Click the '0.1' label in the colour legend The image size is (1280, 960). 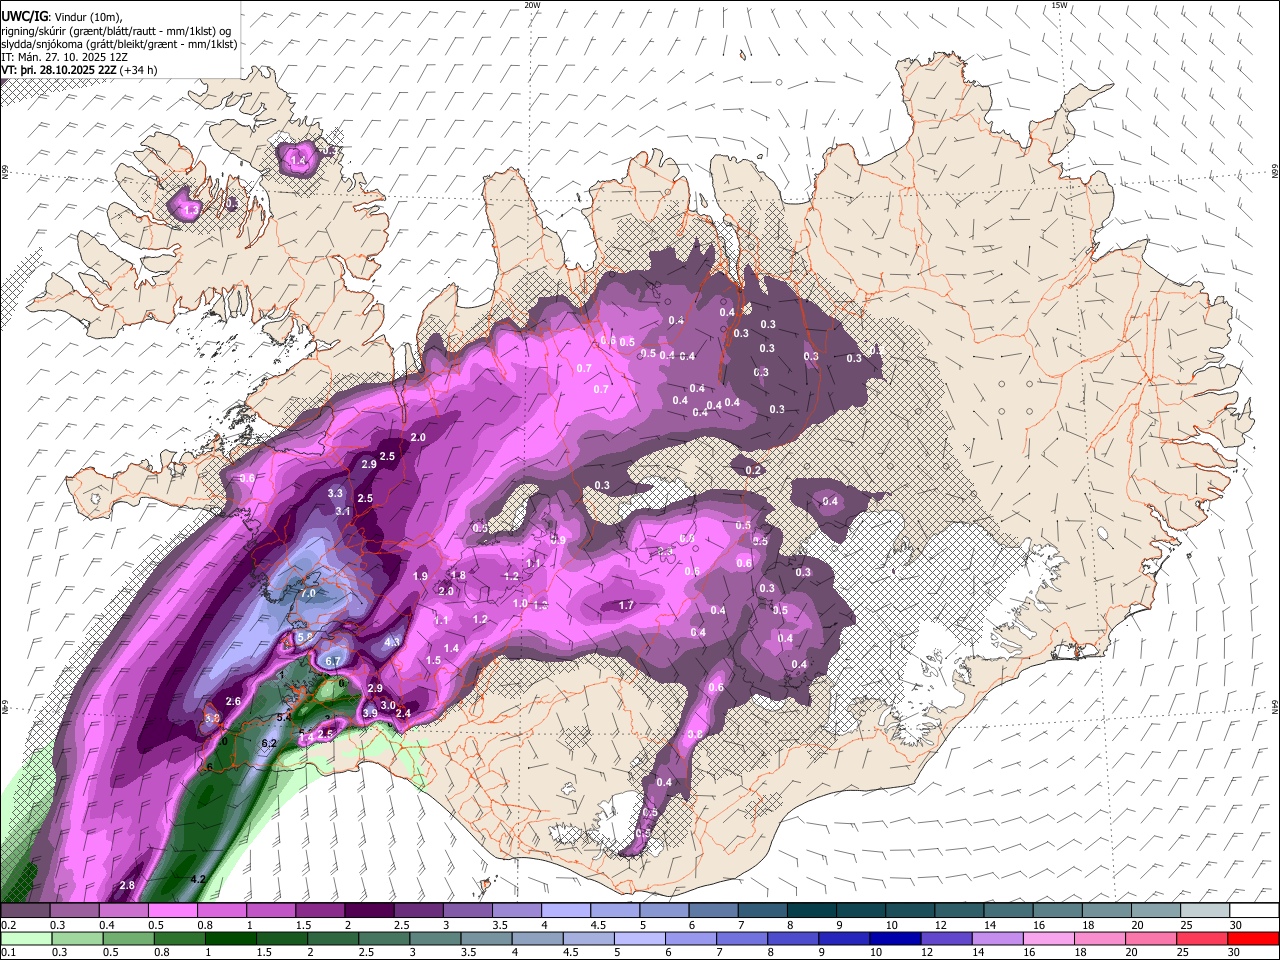tap(7, 952)
